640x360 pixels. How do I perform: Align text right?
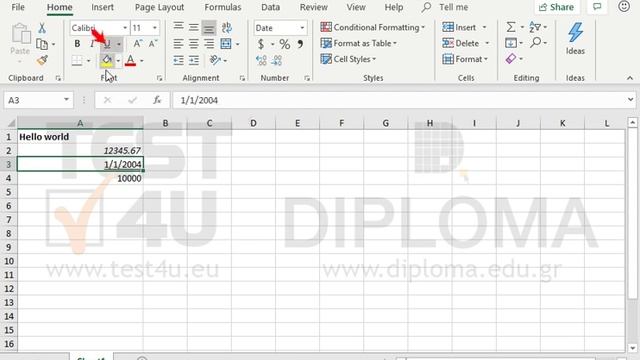[x=209, y=44]
